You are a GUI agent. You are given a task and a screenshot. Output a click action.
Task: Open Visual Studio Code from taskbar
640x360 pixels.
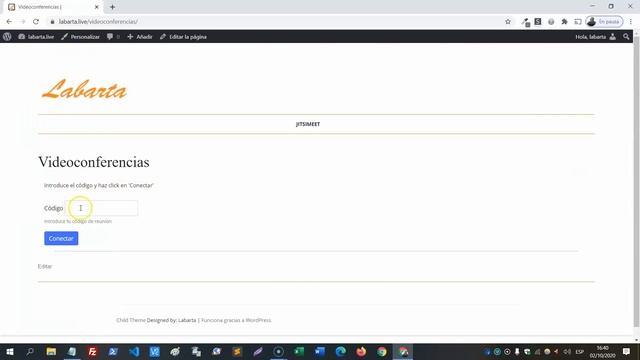click(134, 351)
